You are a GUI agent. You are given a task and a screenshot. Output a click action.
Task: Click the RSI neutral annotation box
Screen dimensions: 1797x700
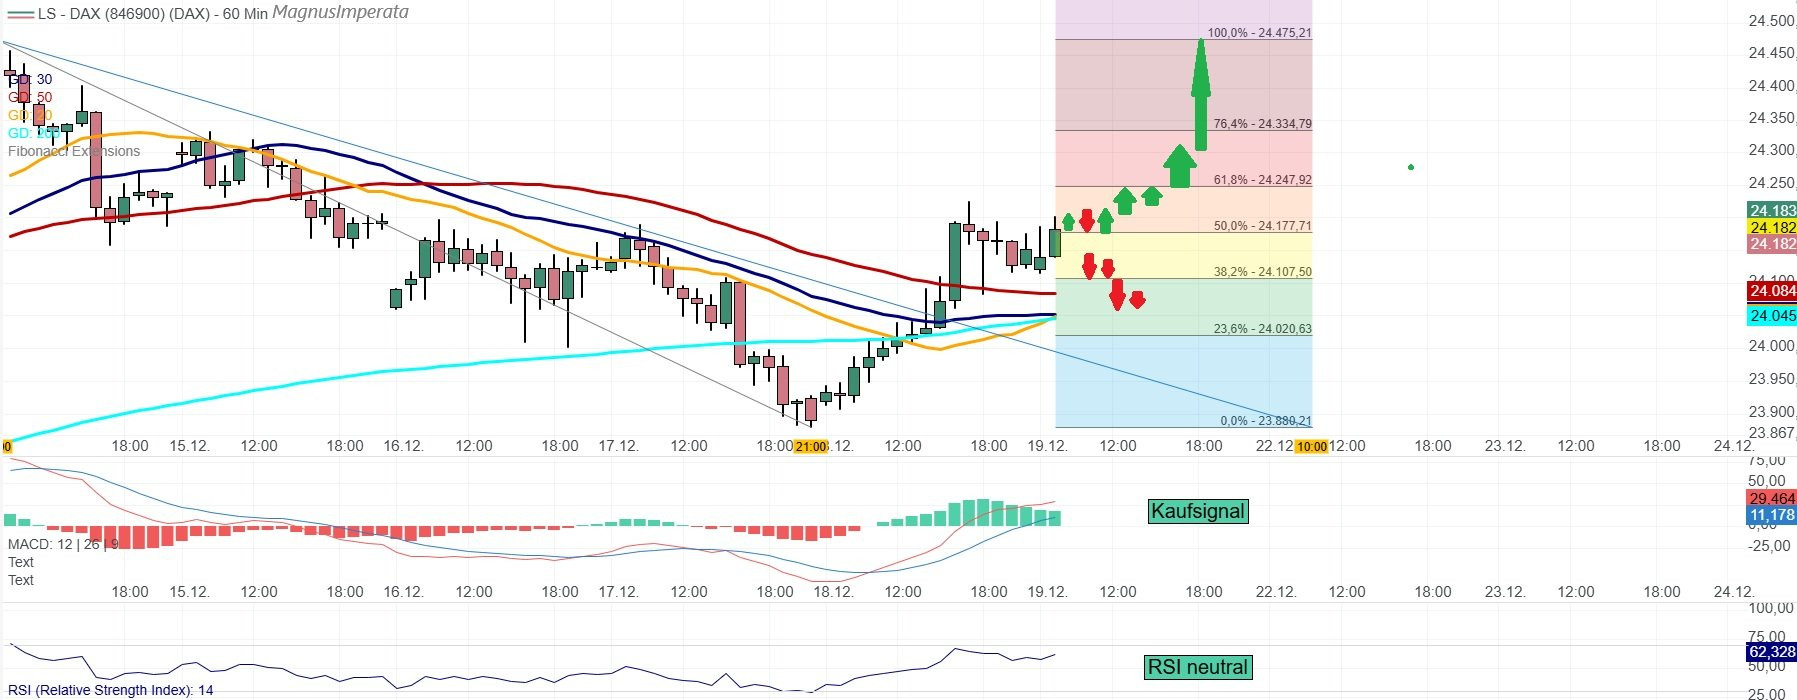coord(1197,667)
